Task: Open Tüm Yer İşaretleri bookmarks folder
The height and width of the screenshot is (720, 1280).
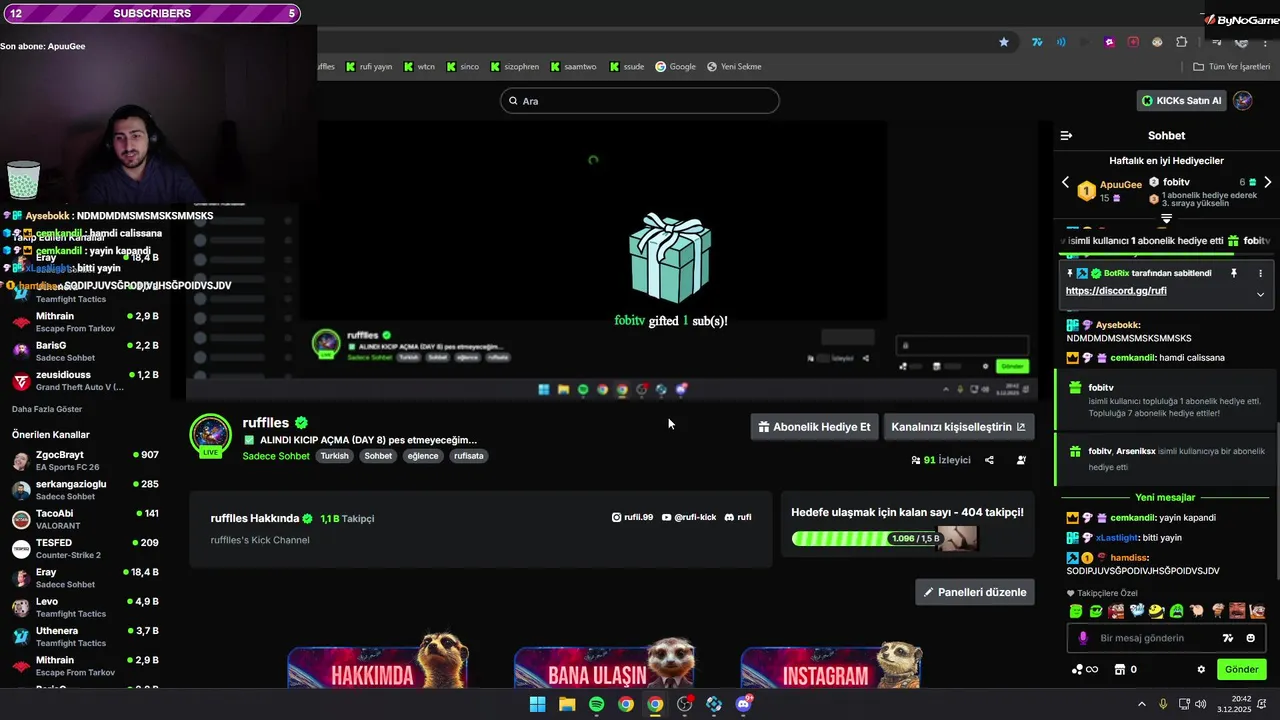Action: tap(1231, 67)
